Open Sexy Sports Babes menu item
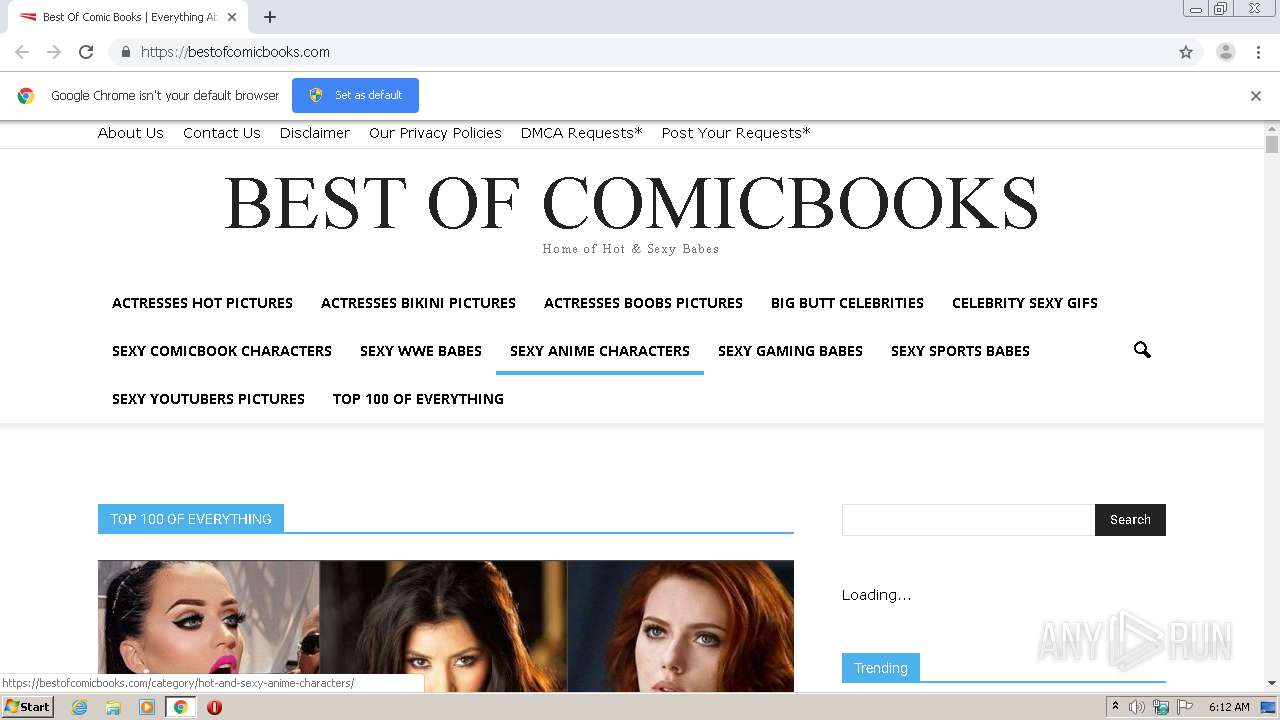The image size is (1280, 720). tap(960, 351)
